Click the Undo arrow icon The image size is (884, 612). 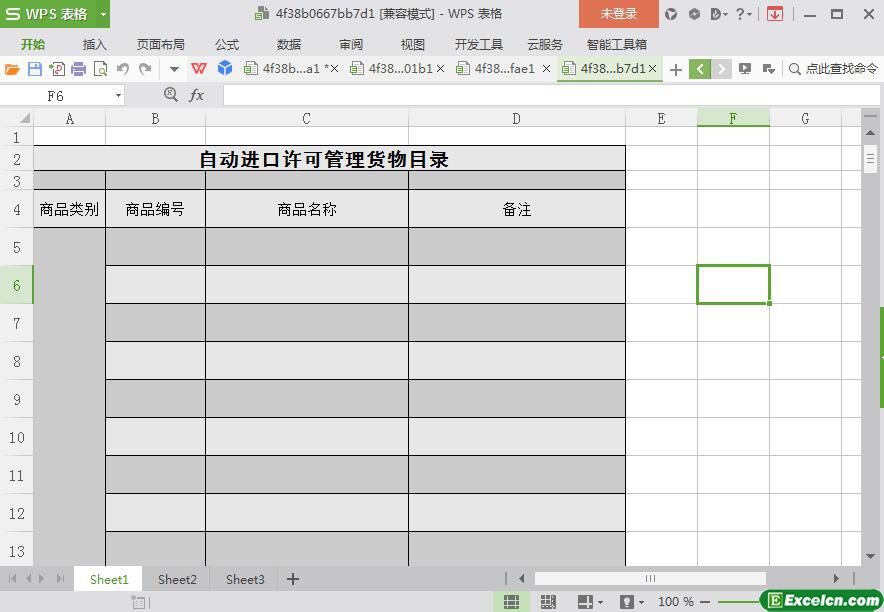coord(123,69)
